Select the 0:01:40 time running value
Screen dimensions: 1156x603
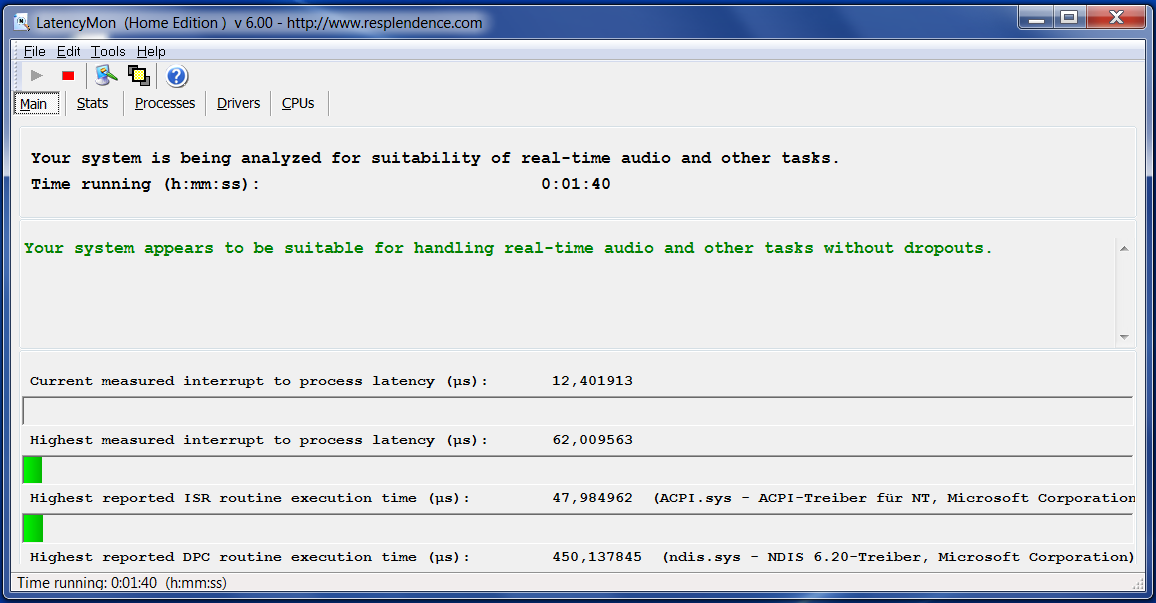pyautogui.click(x=576, y=184)
